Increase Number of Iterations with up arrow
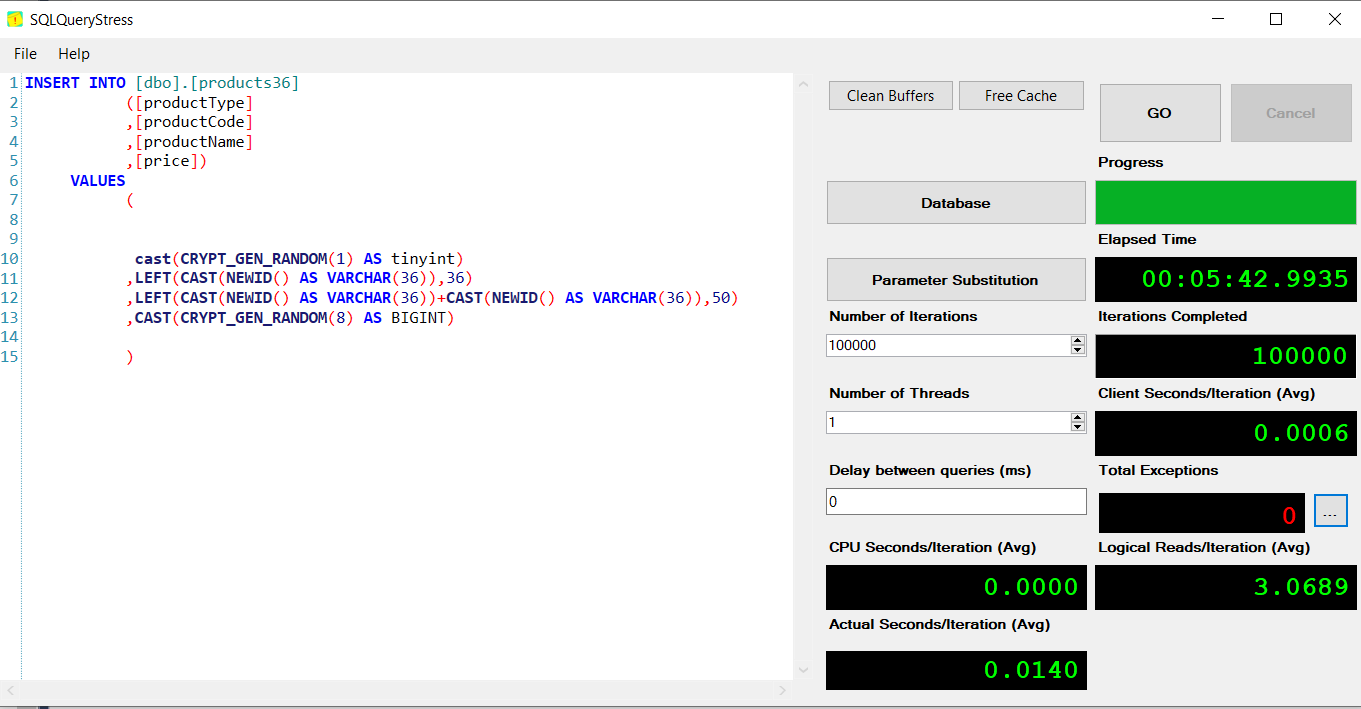Screen dimensions: 1361x709 [x=1078, y=340]
